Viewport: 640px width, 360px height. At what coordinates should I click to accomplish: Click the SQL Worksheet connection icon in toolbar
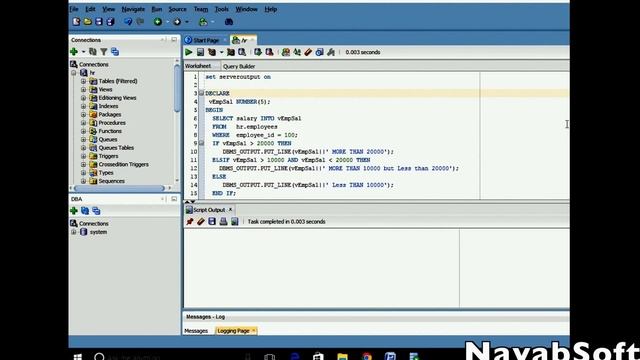point(203,22)
